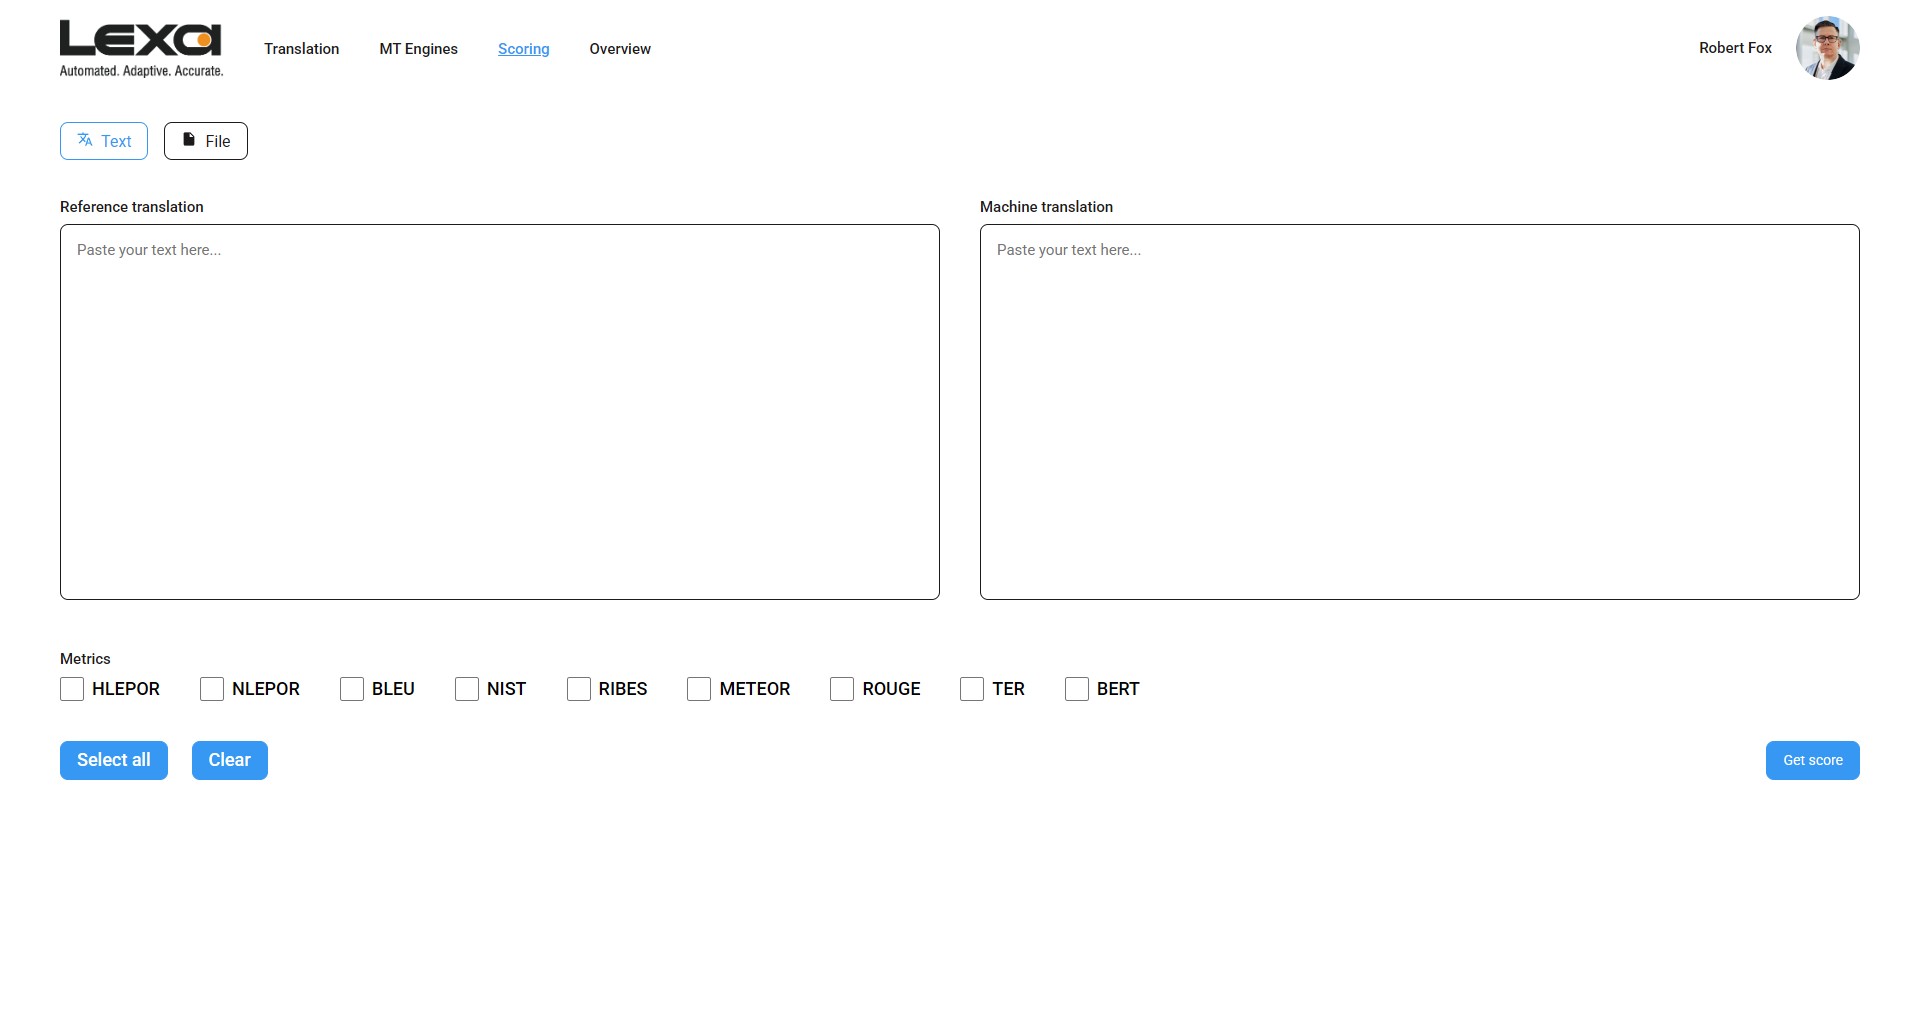The width and height of the screenshot is (1920, 1032).
Task: Focus the Reference translation text area
Action: pyautogui.click(x=500, y=412)
